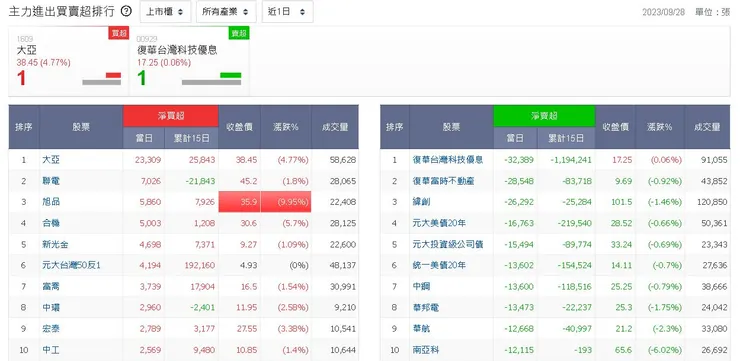740x361 pixels.
Task: Open stock link 中鋼
Action: 421,286
